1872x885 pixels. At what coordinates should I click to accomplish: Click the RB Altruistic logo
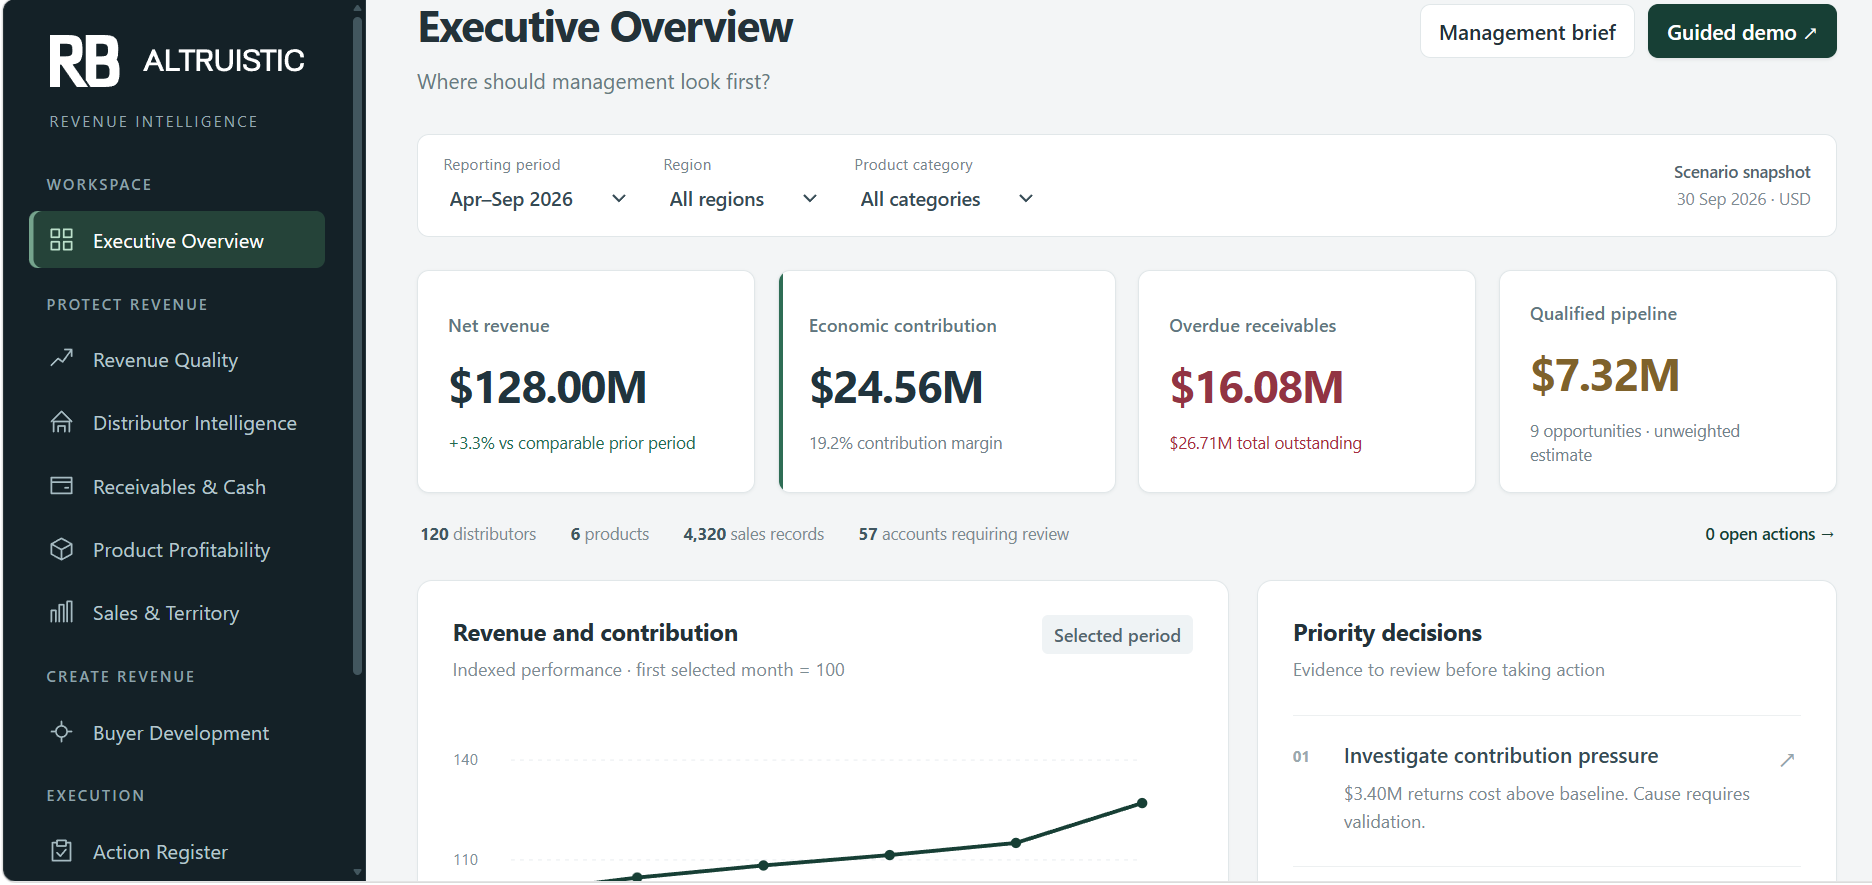coord(177,61)
